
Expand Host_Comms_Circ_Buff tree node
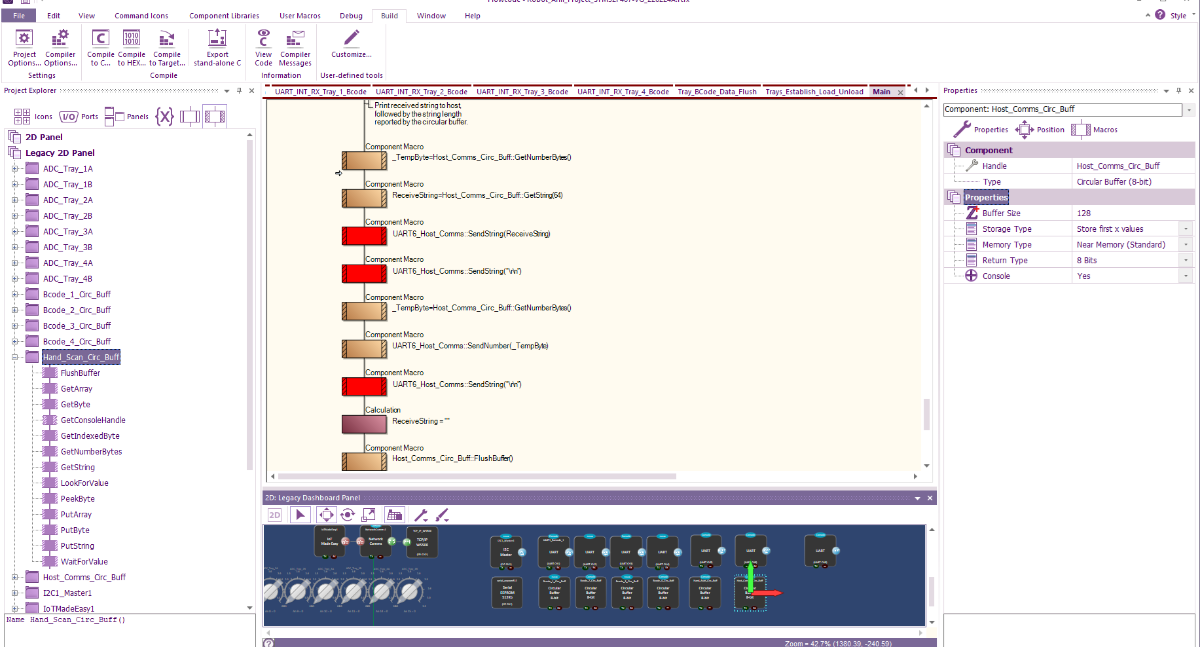click(x=16, y=577)
